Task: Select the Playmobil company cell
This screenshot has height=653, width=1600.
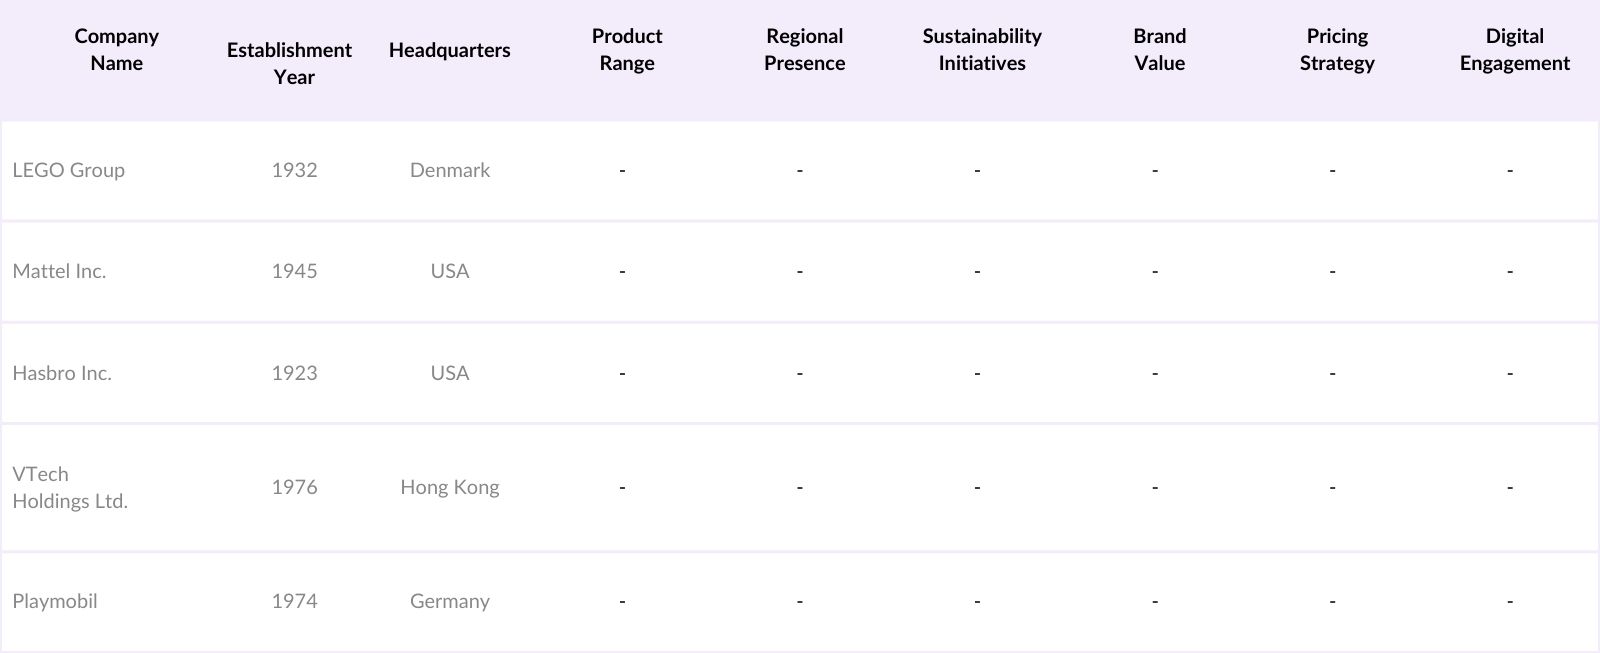Action: (55, 601)
